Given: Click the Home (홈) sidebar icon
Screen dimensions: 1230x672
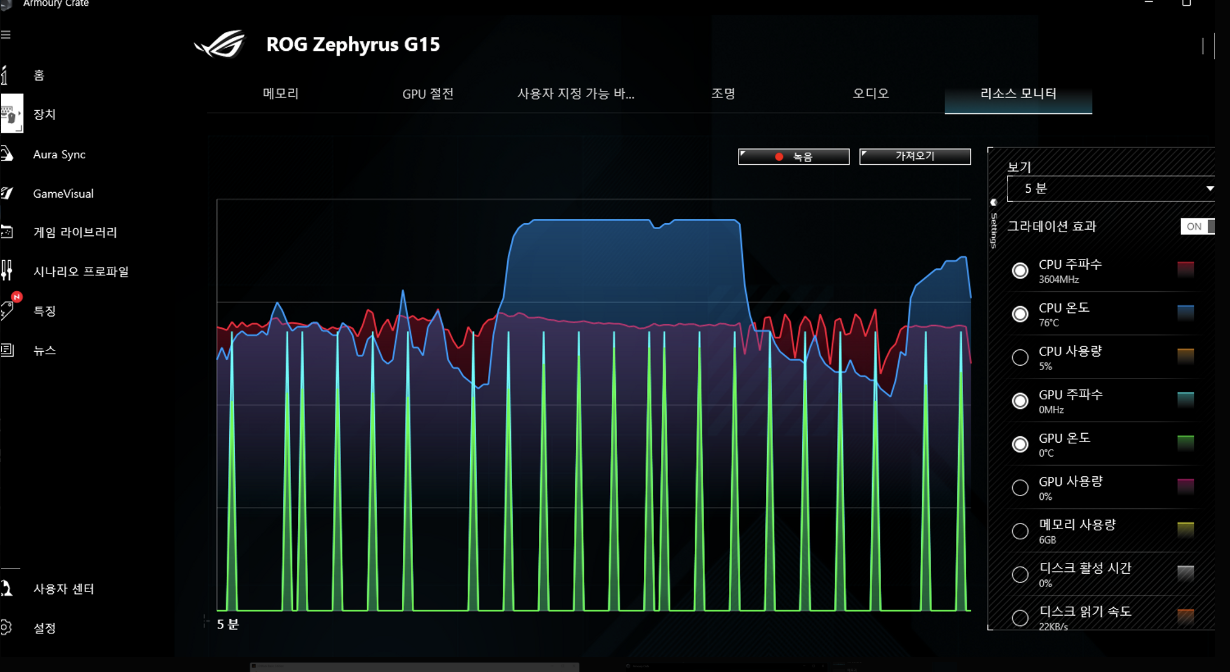Looking at the screenshot, I should [x=5, y=75].
